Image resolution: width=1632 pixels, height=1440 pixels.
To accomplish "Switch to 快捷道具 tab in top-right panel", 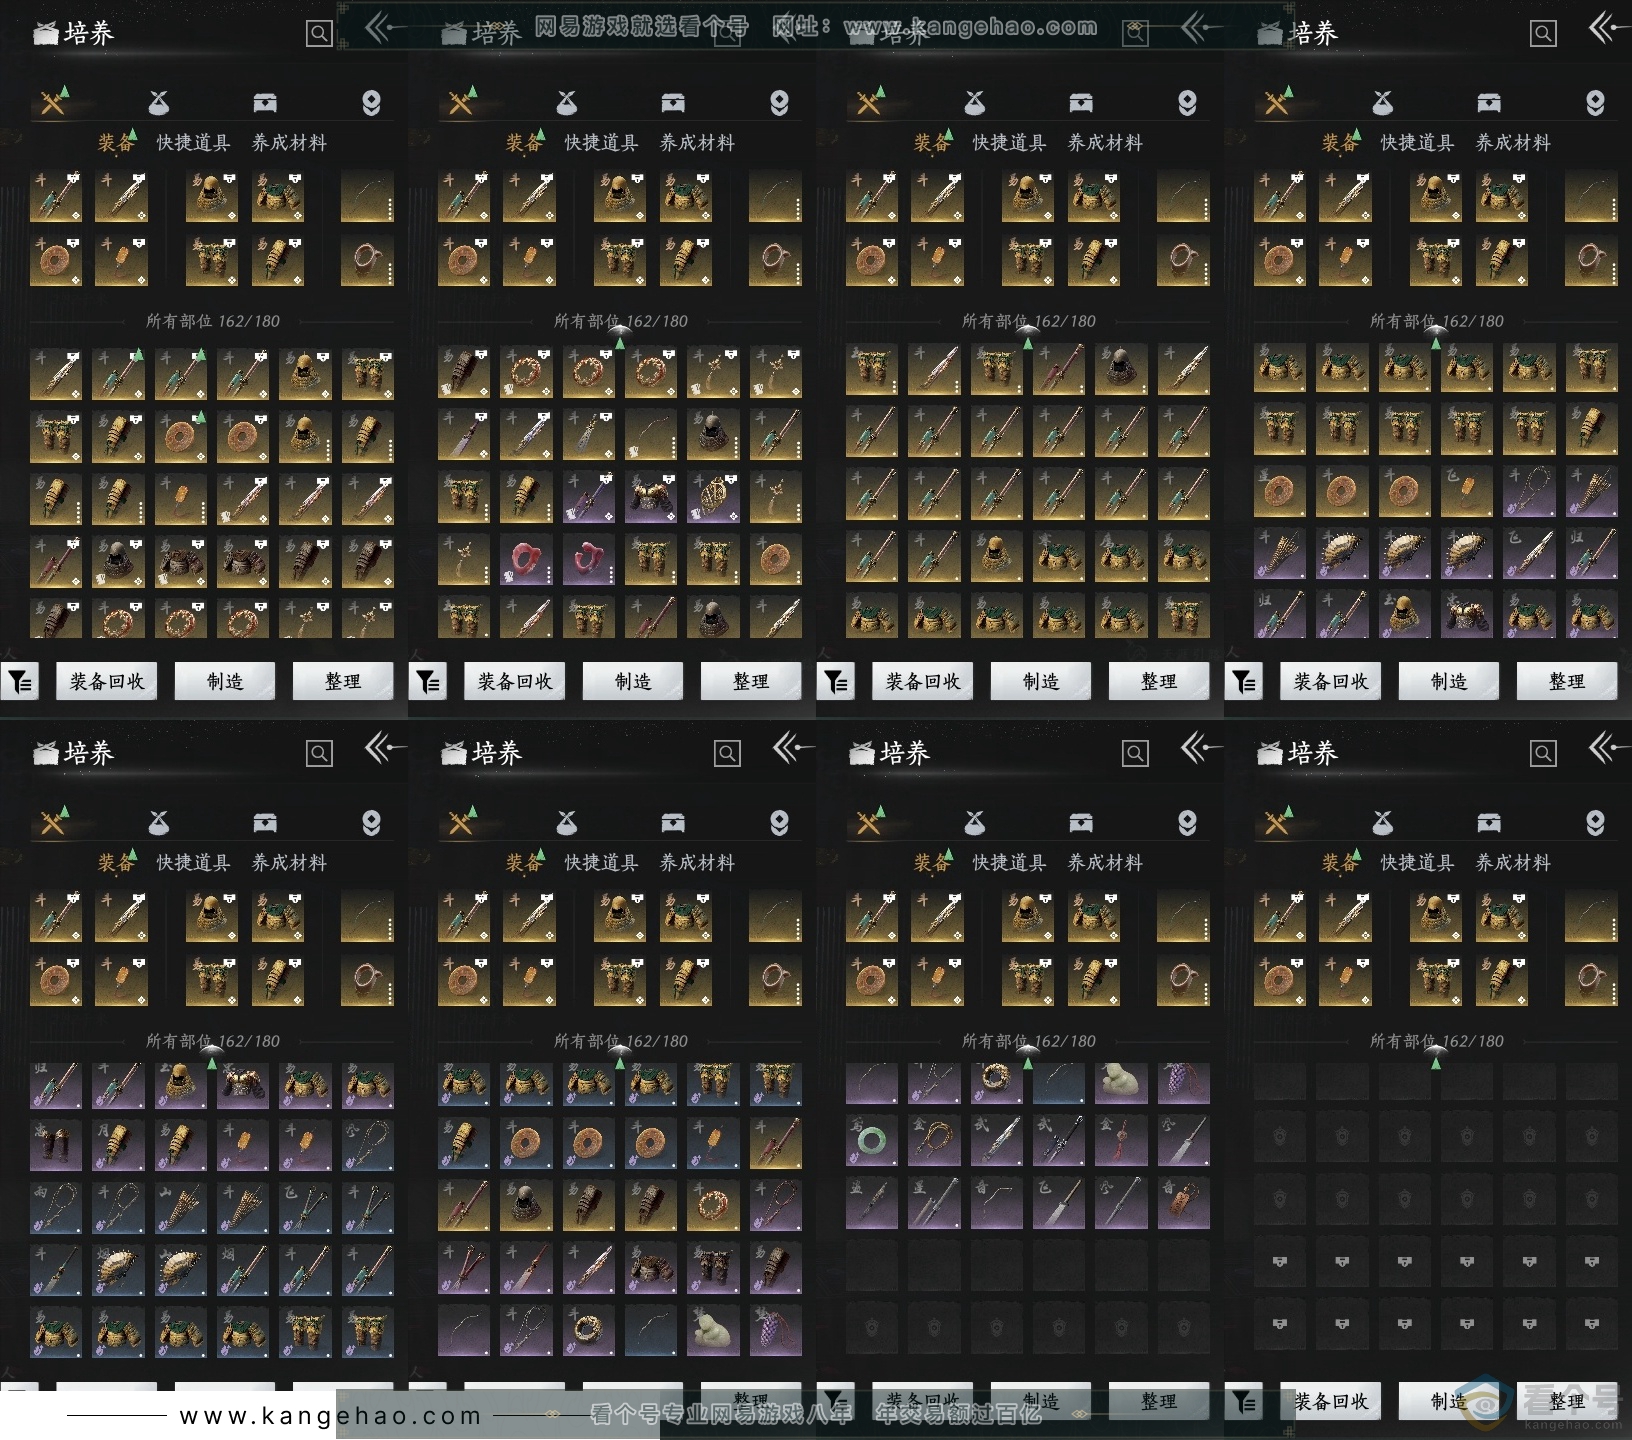I will coord(1417,143).
